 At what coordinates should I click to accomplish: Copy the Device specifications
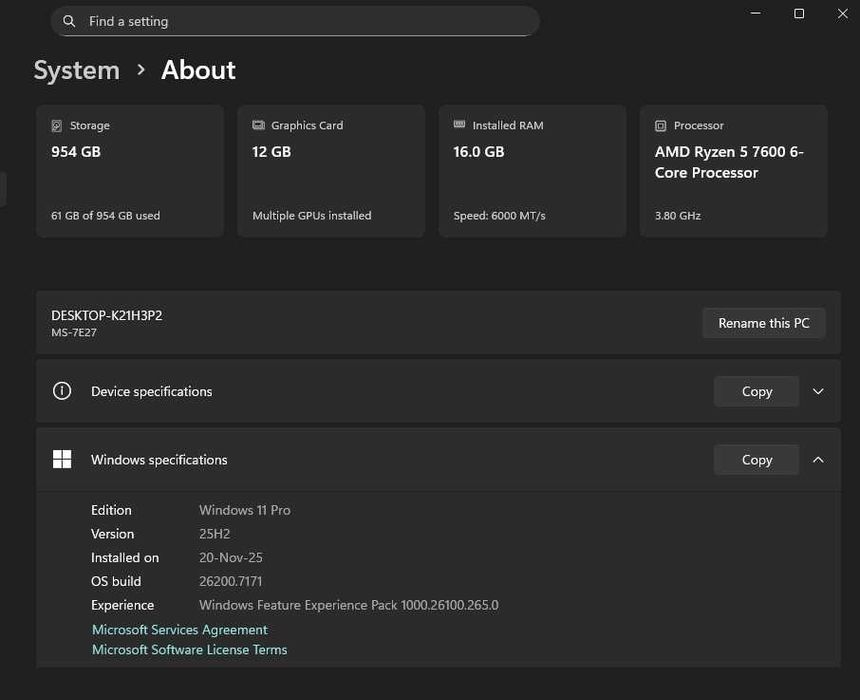(x=756, y=391)
